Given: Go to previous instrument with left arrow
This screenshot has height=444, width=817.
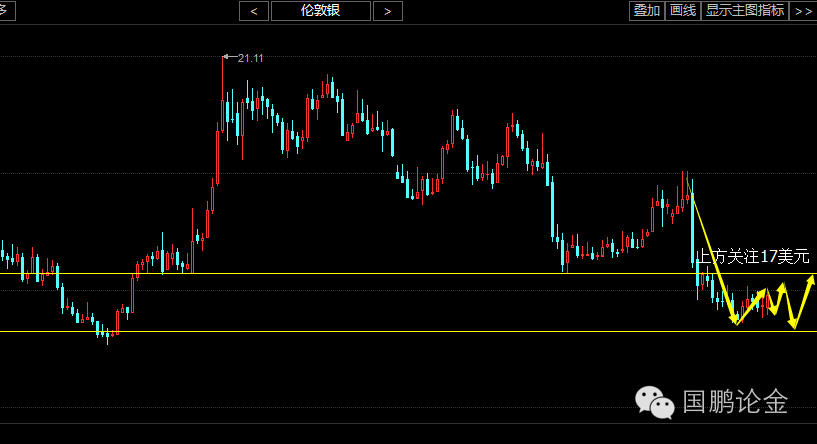Looking at the screenshot, I should (x=254, y=11).
